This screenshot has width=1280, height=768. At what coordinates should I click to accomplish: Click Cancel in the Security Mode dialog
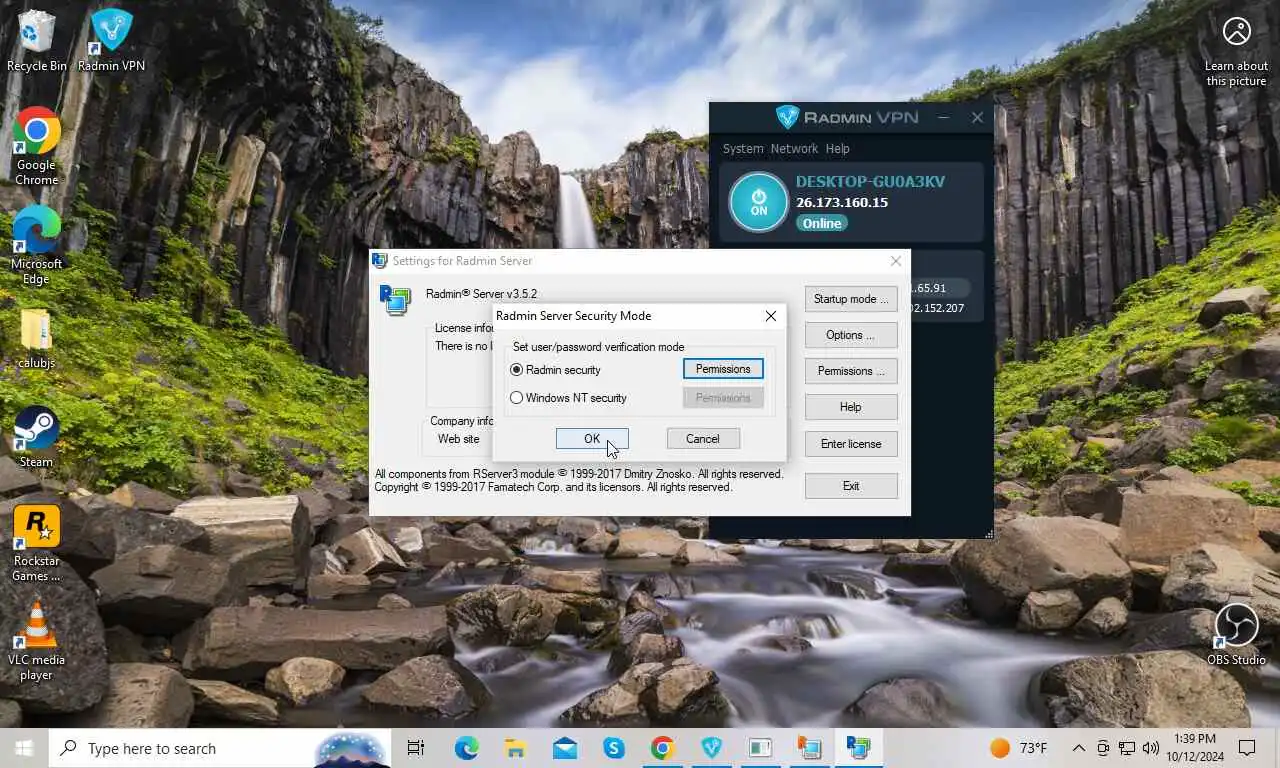[x=703, y=439]
